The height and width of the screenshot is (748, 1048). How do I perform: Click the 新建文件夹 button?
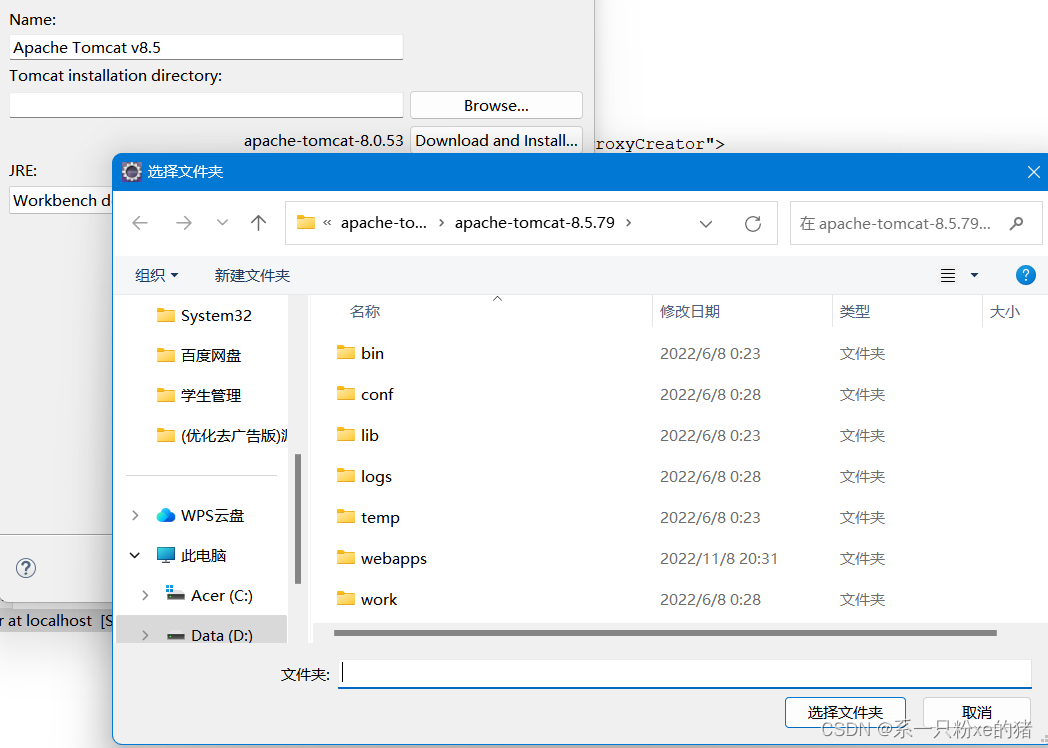[x=252, y=274]
